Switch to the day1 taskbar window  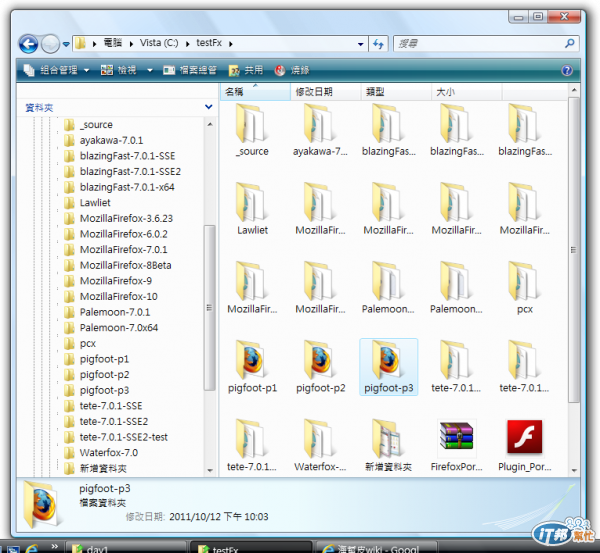pyautogui.click(x=126, y=548)
